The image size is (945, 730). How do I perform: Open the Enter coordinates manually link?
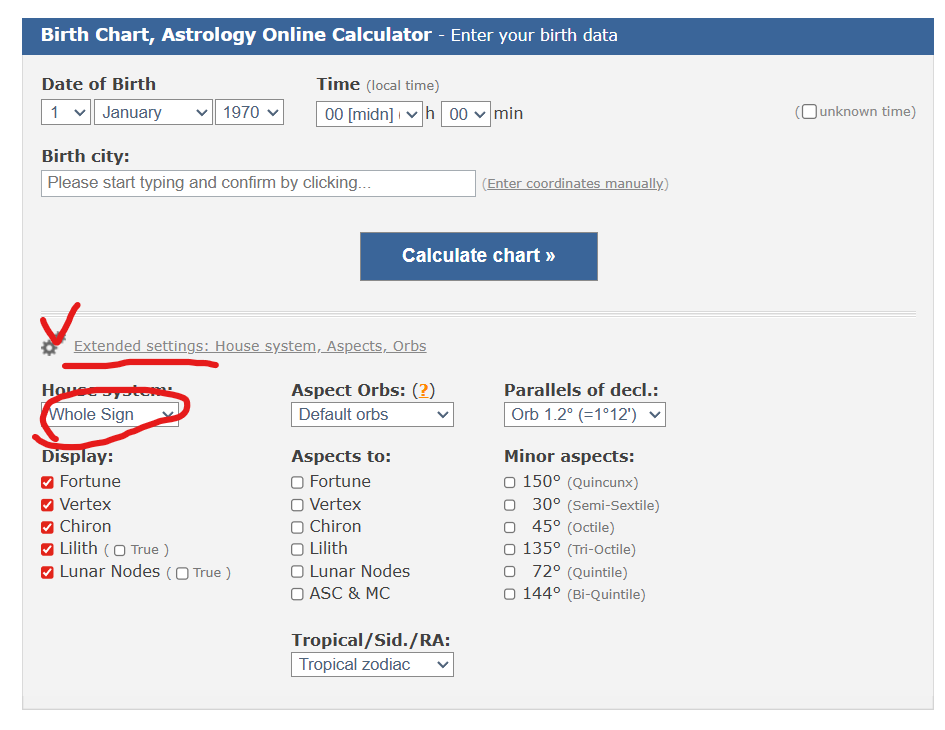click(576, 184)
